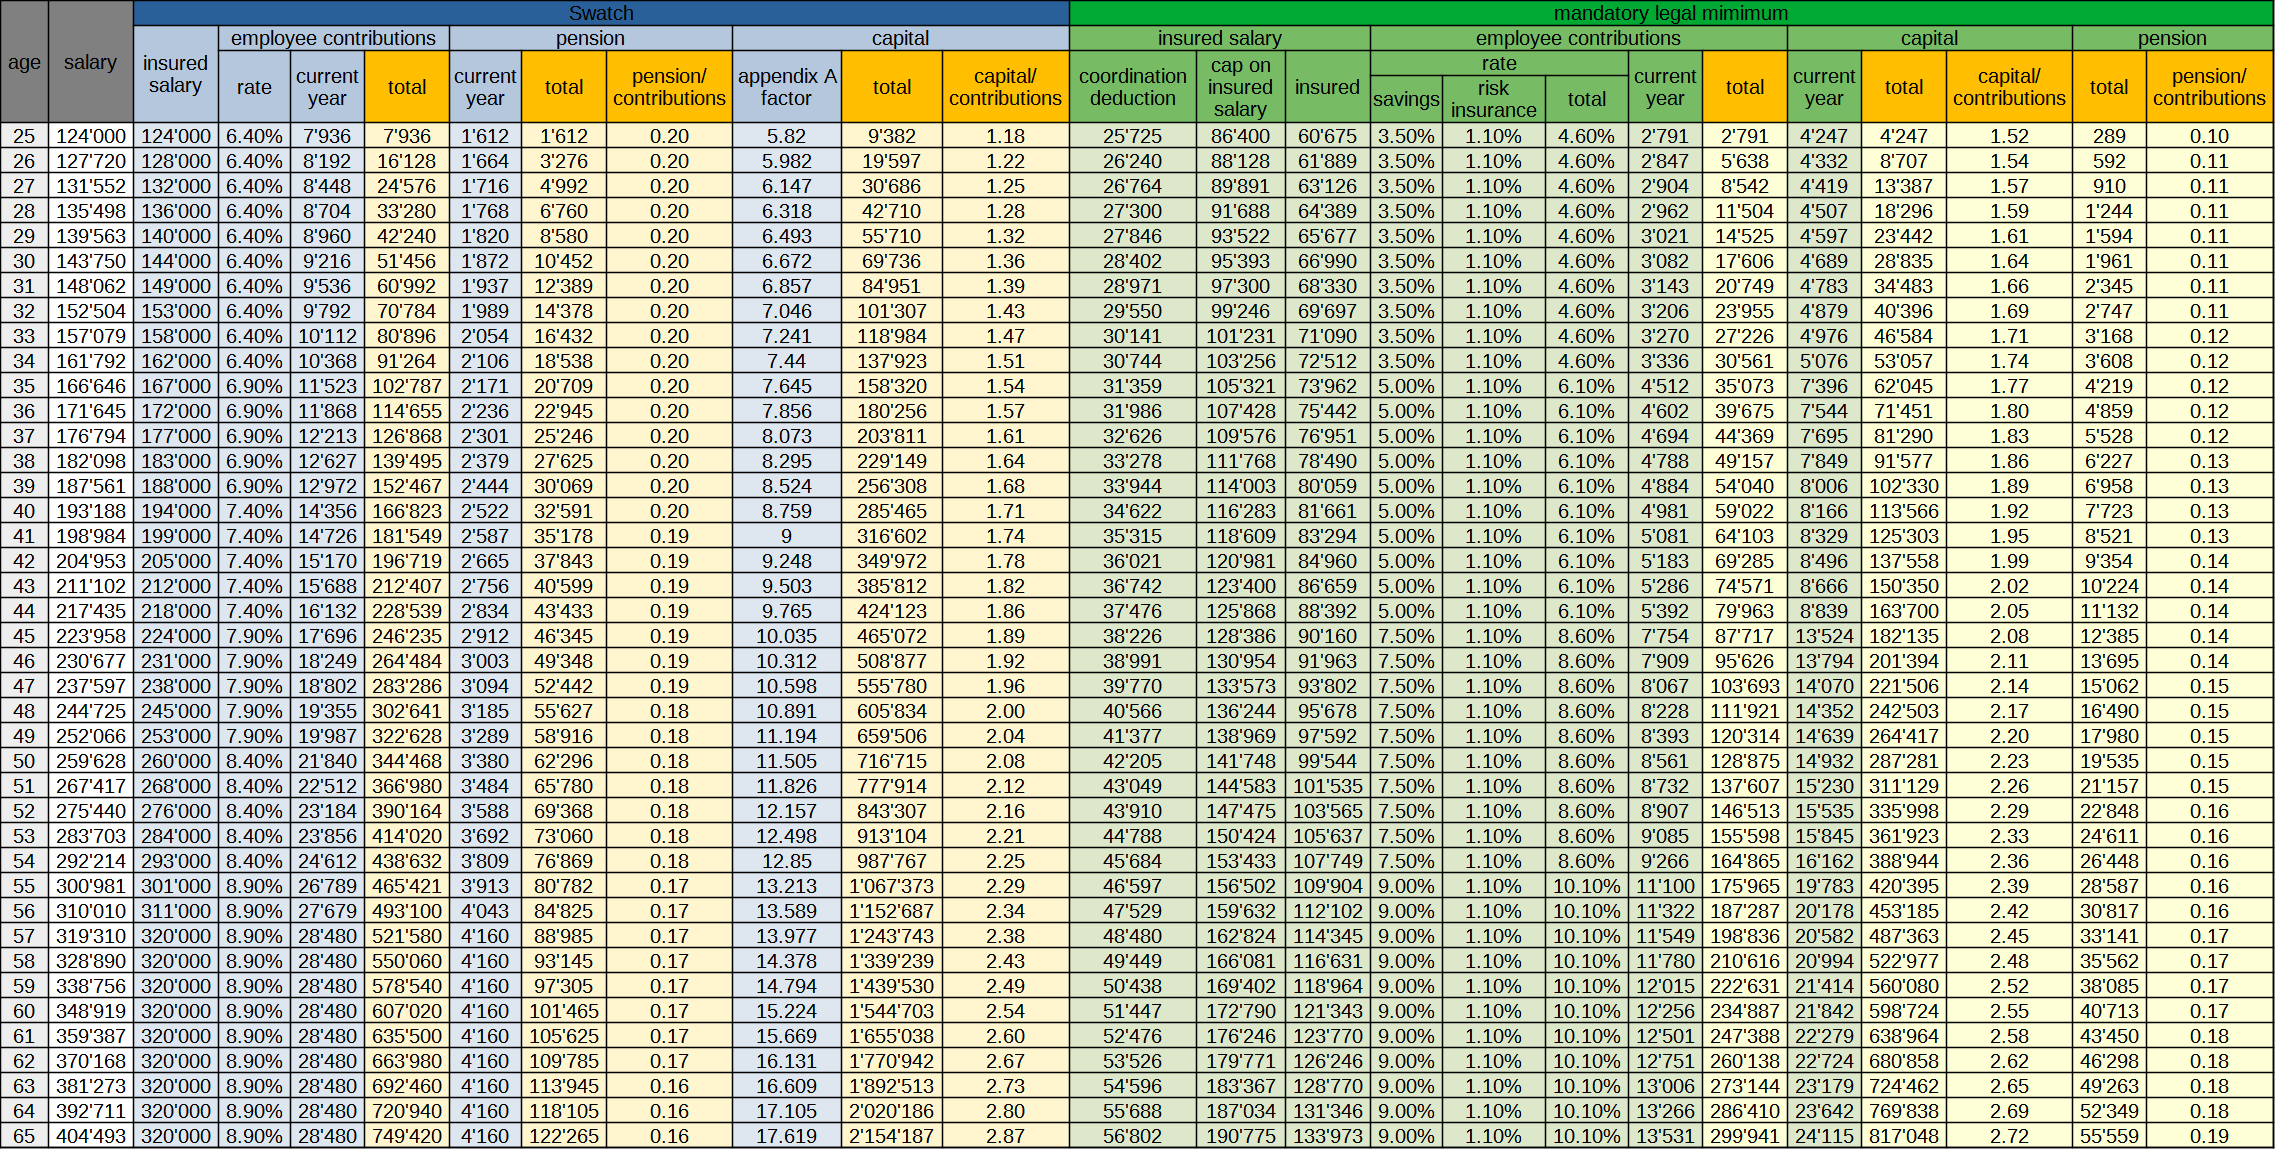Viewport: 2294px width, 1176px height.
Task: Click pension total cell 289
Action: (x=2109, y=136)
